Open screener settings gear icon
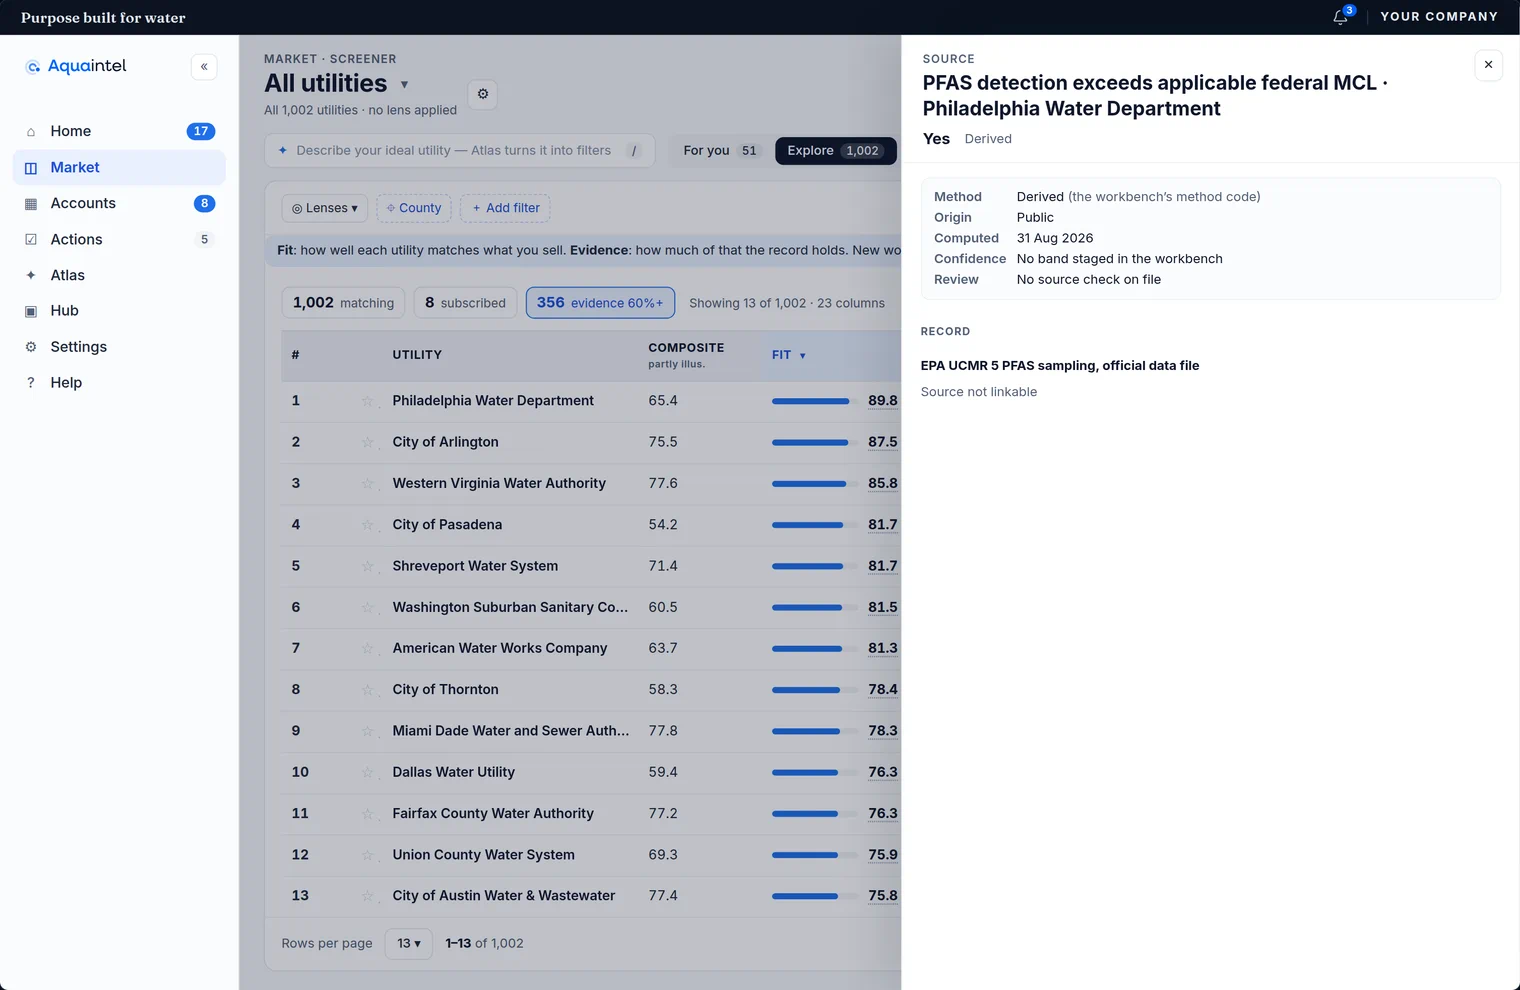The width and height of the screenshot is (1520, 990). point(483,94)
